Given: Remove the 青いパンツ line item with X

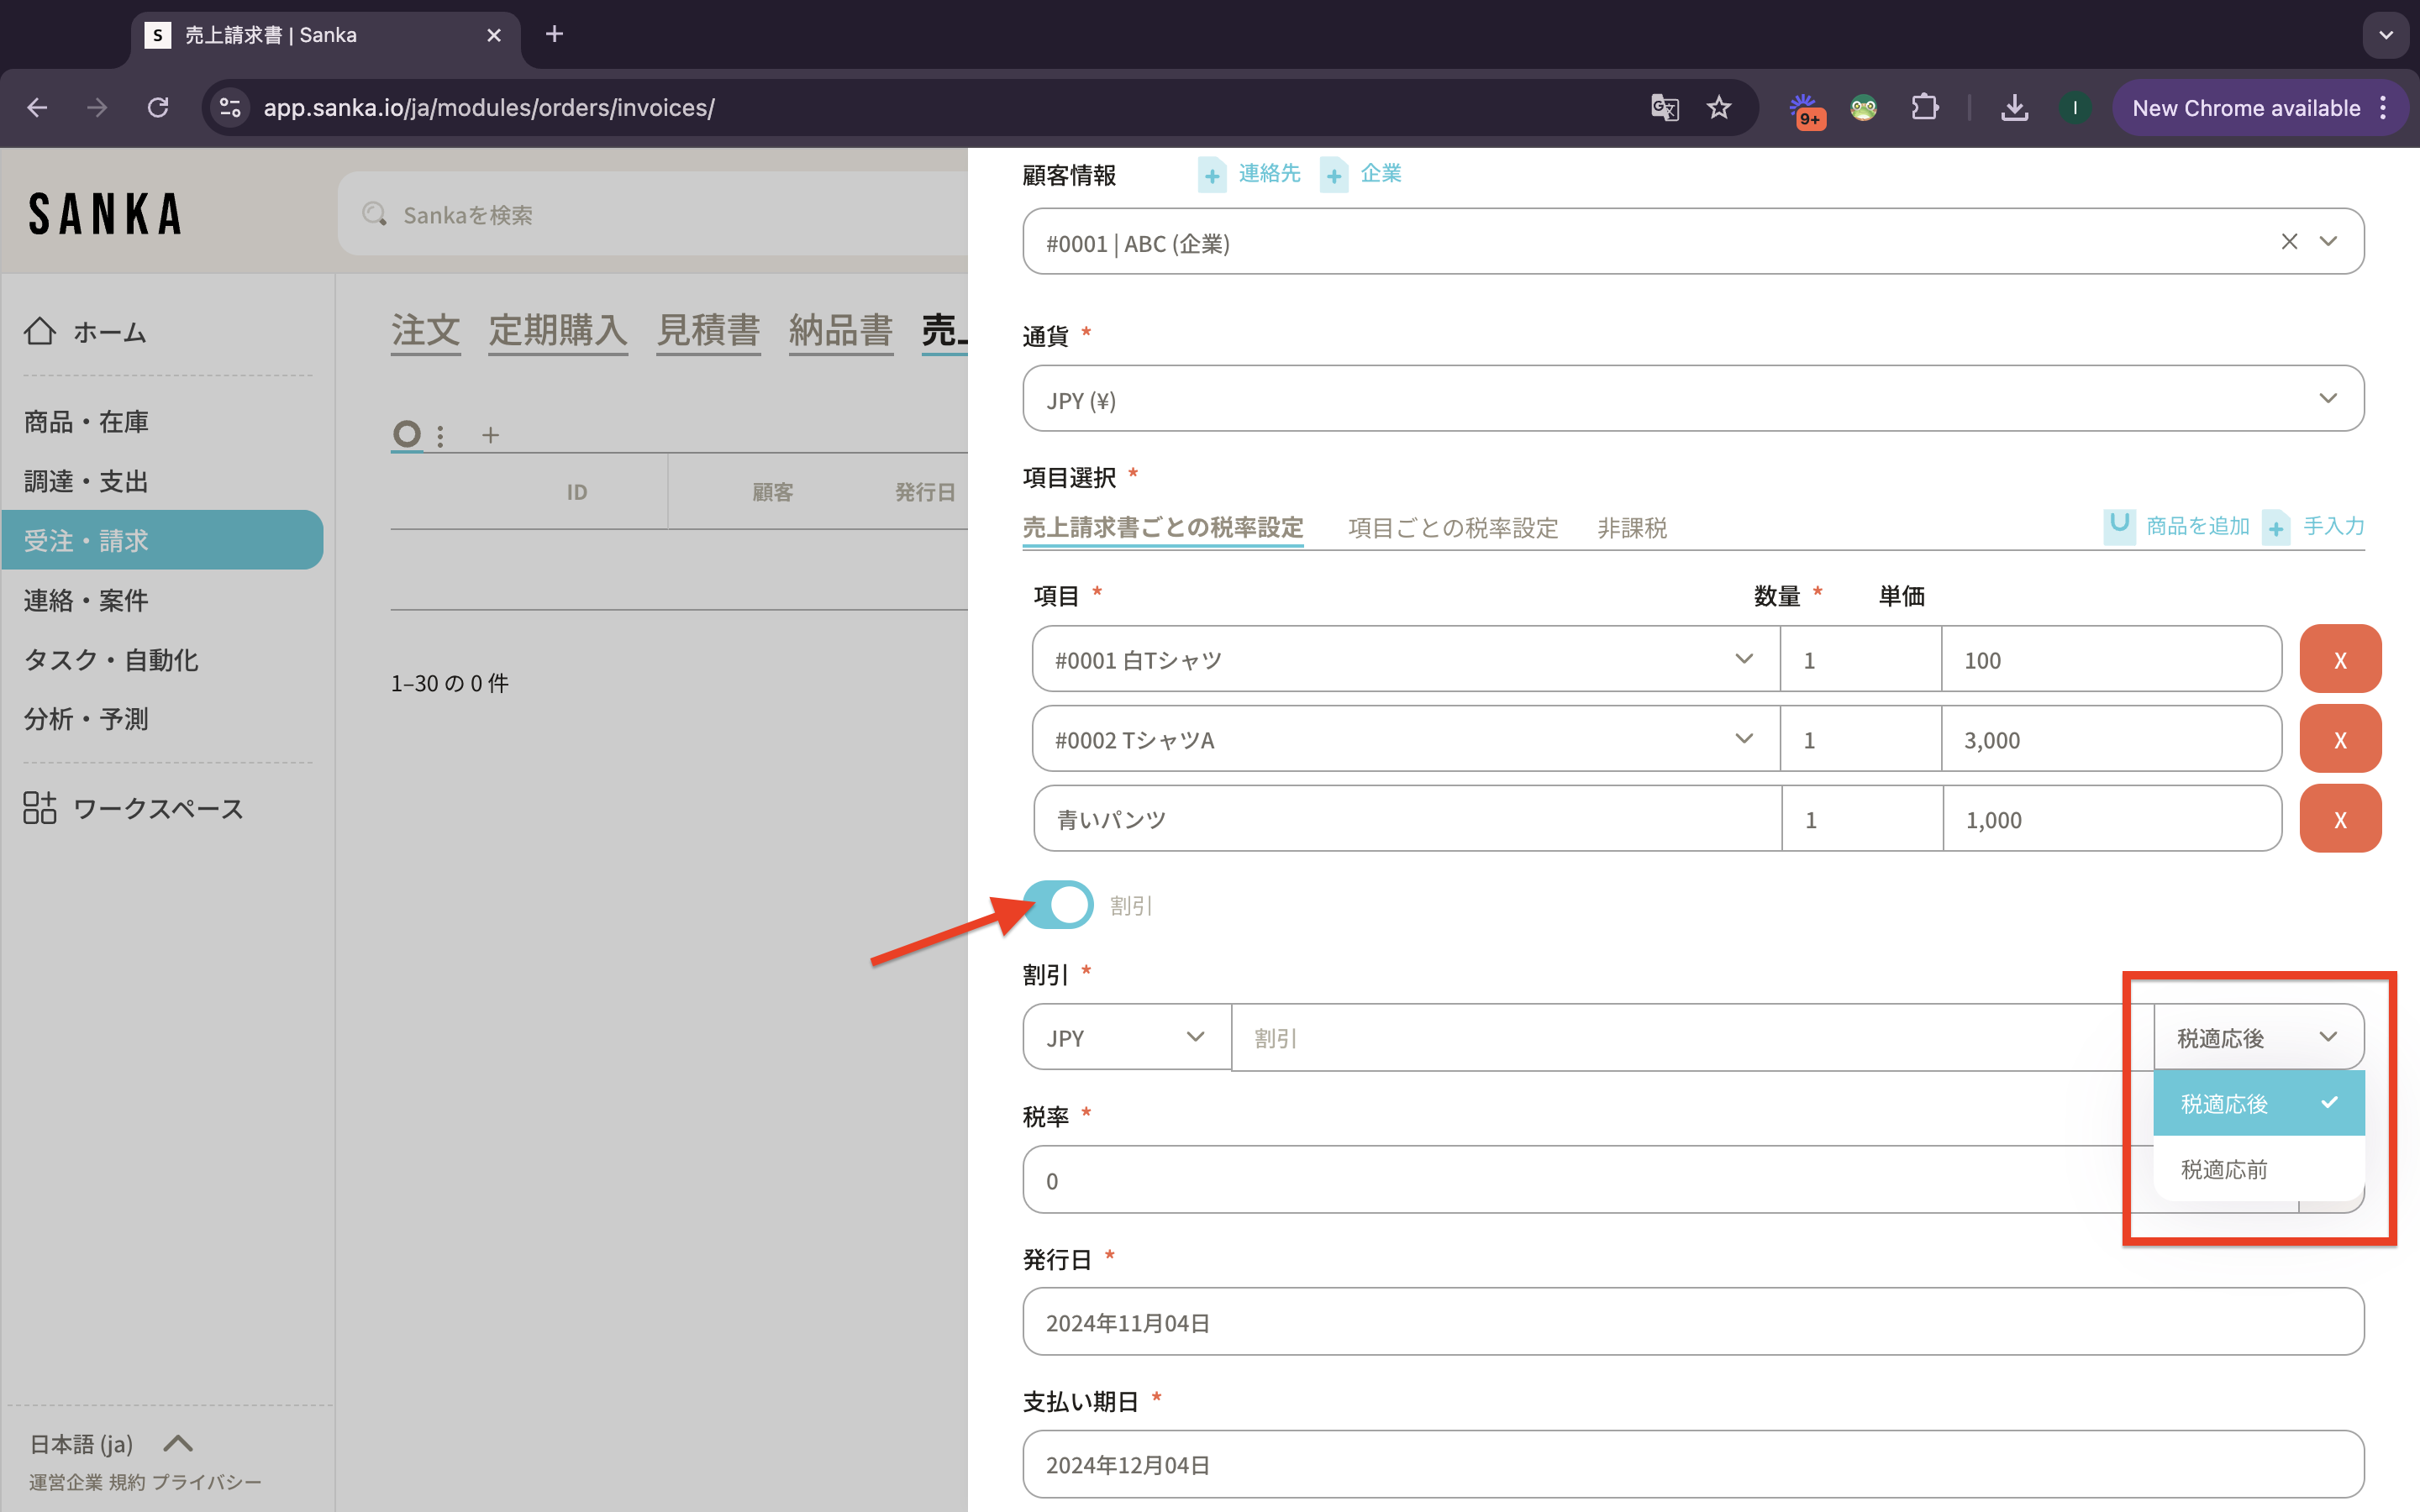Looking at the screenshot, I should point(2339,819).
